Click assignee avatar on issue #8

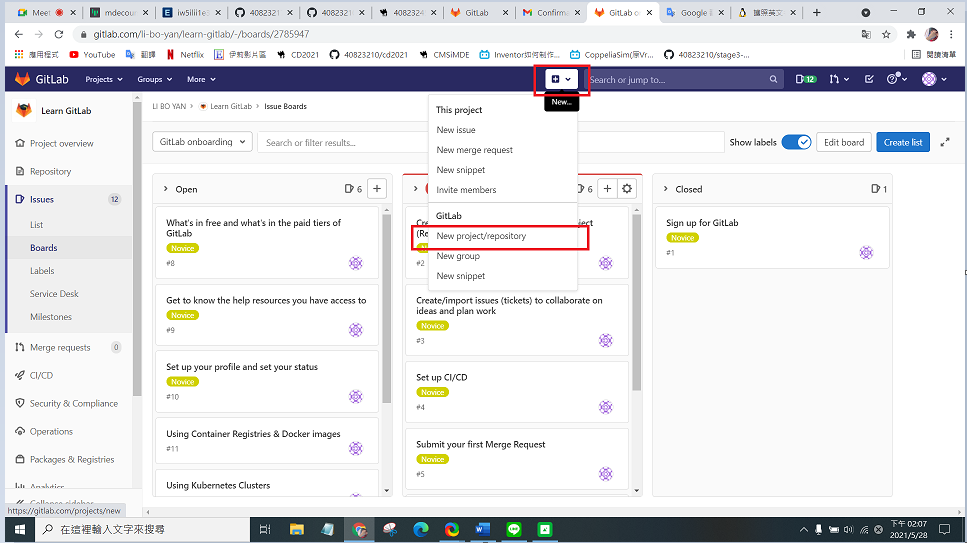[356, 263]
